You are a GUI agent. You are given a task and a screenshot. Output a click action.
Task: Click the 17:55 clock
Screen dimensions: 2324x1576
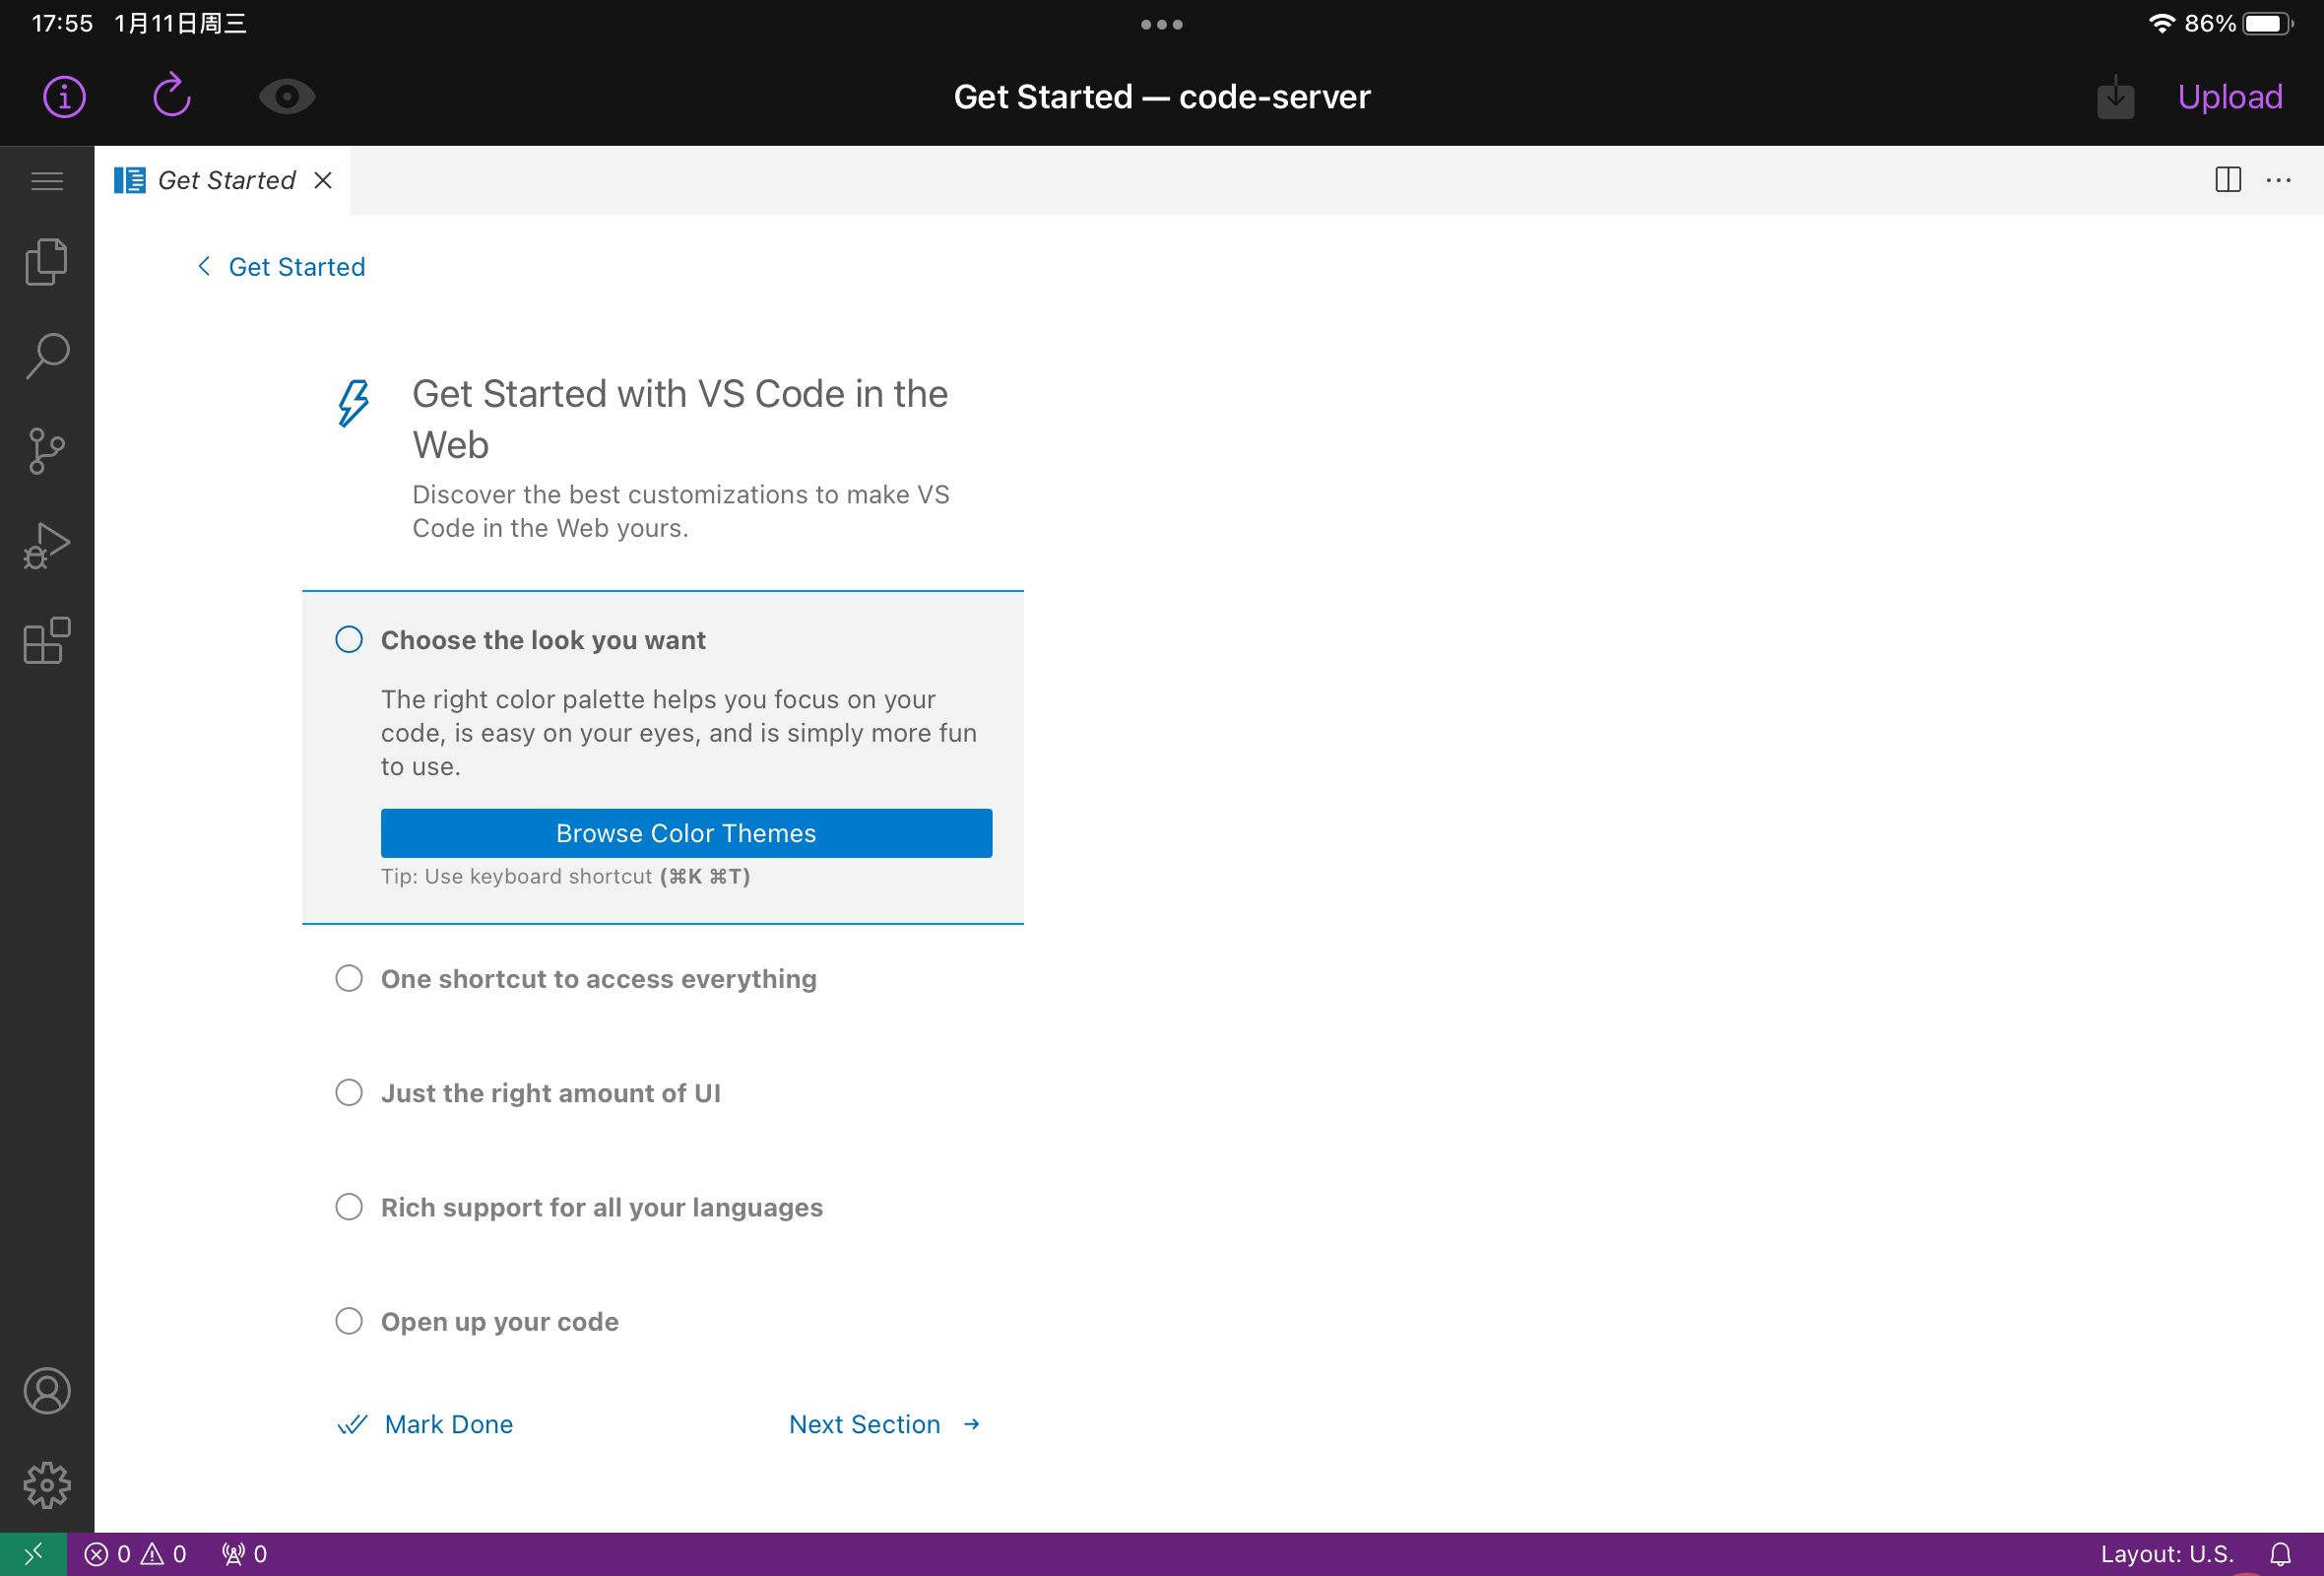pyautogui.click(x=62, y=23)
